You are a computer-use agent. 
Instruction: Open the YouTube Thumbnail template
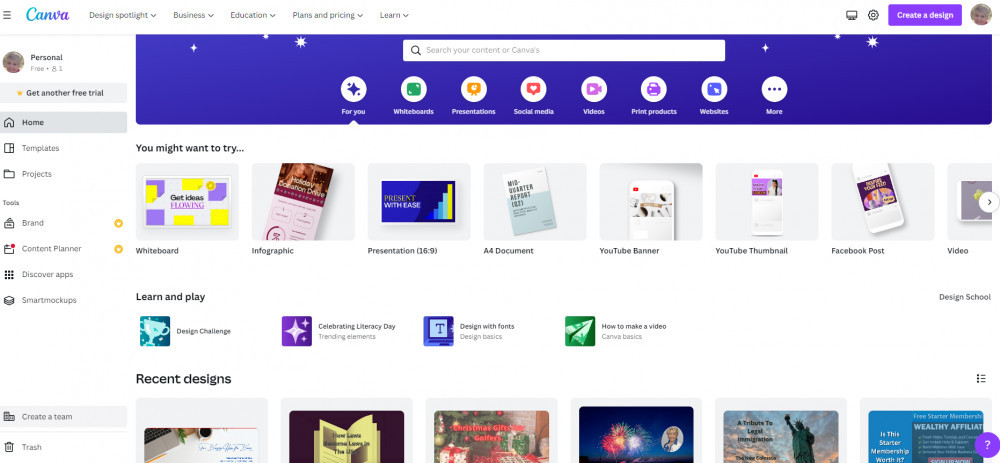767,202
